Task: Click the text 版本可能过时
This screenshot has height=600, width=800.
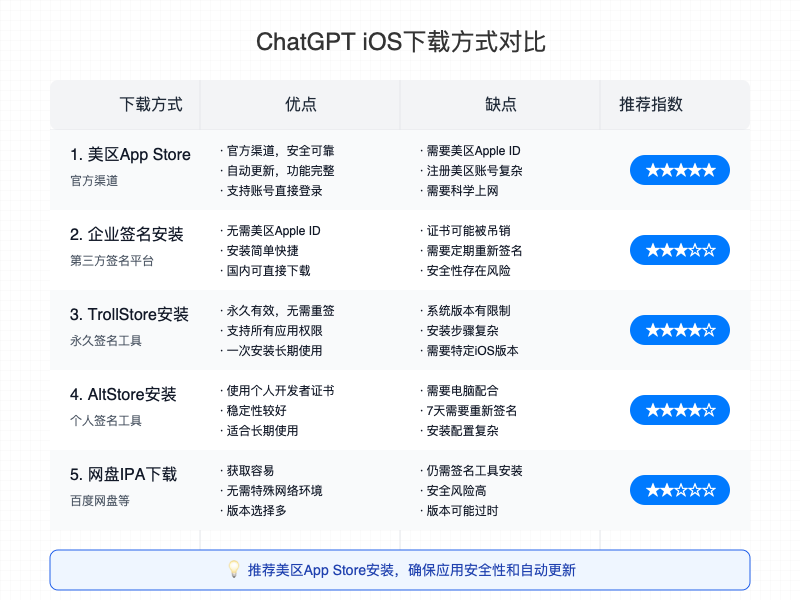Action: point(462,510)
